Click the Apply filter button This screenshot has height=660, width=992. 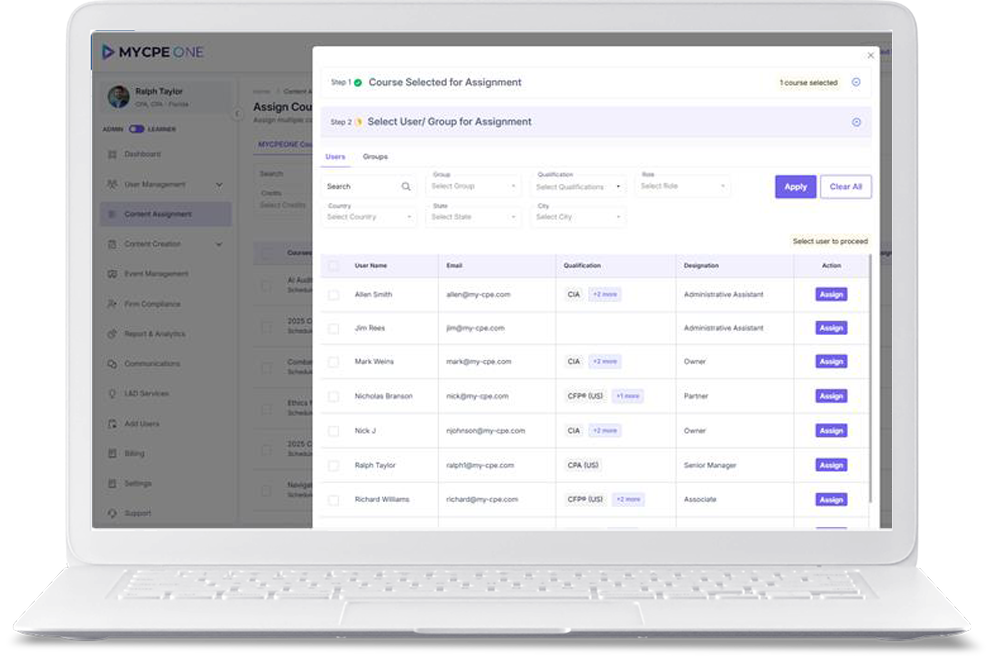(x=795, y=187)
